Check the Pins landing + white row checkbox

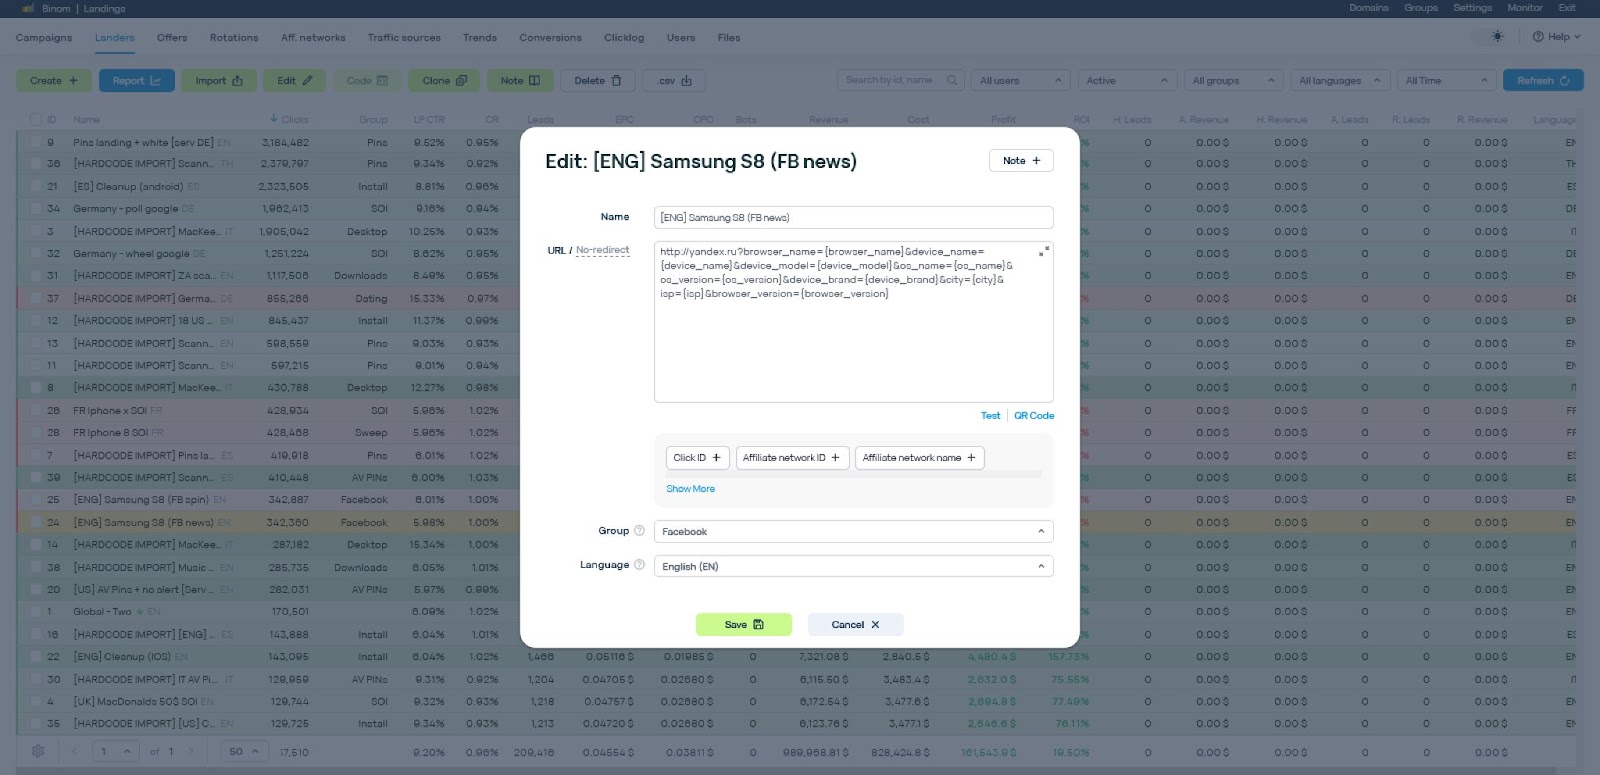(x=35, y=142)
